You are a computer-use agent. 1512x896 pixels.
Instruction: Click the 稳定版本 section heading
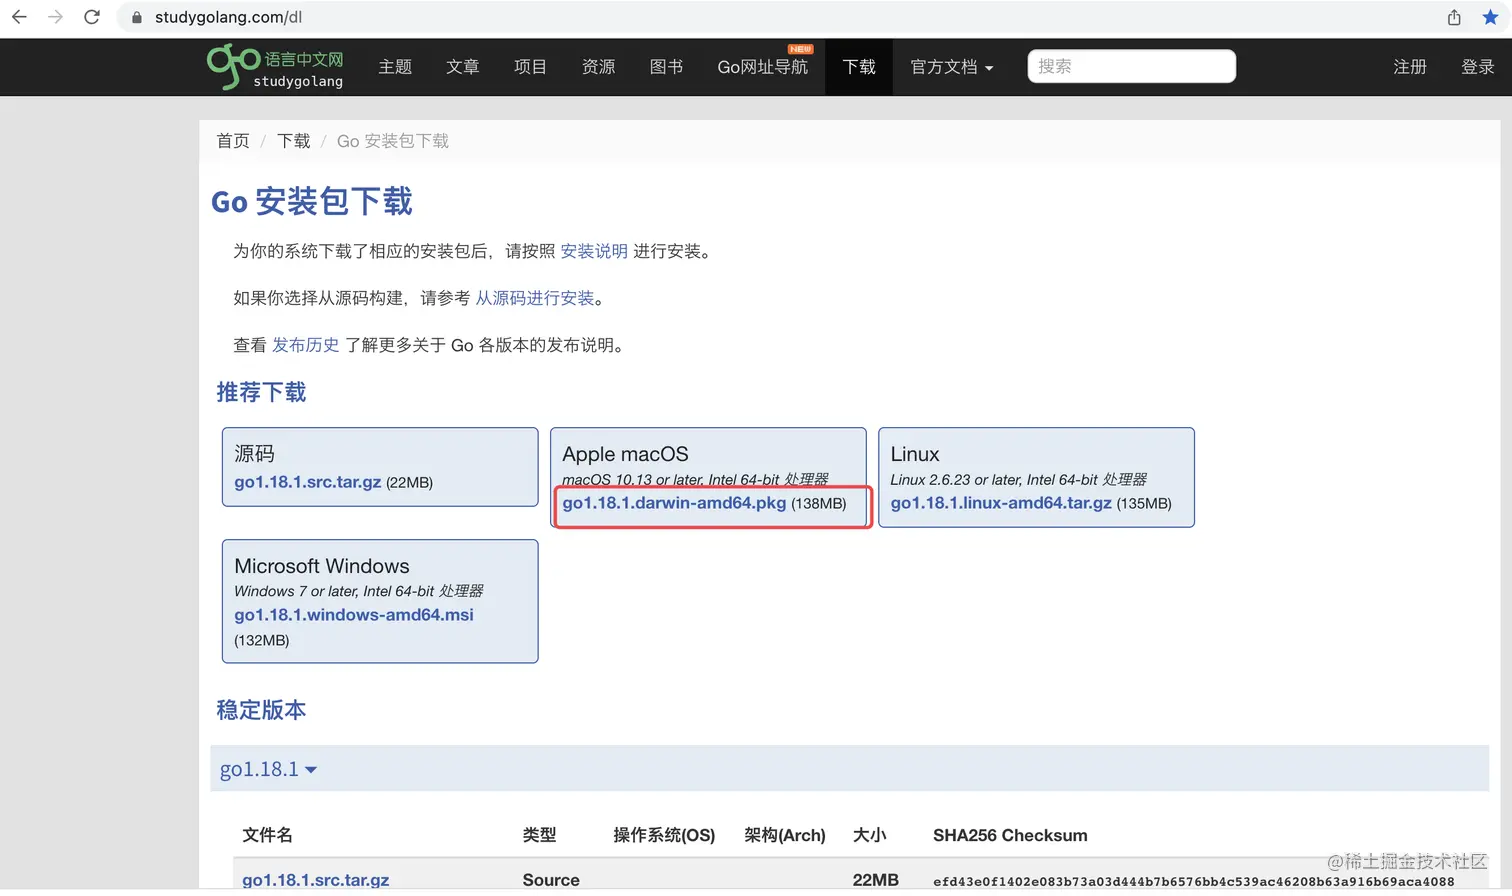point(261,710)
